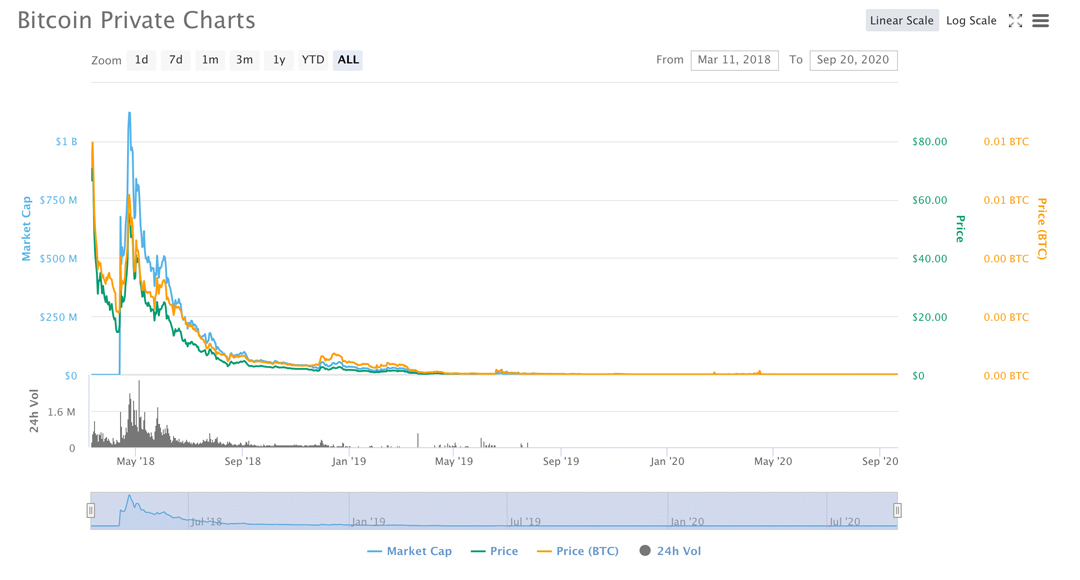Click the $60.00 price axis label
1080x580 pixels.
[x=929, y=200]
